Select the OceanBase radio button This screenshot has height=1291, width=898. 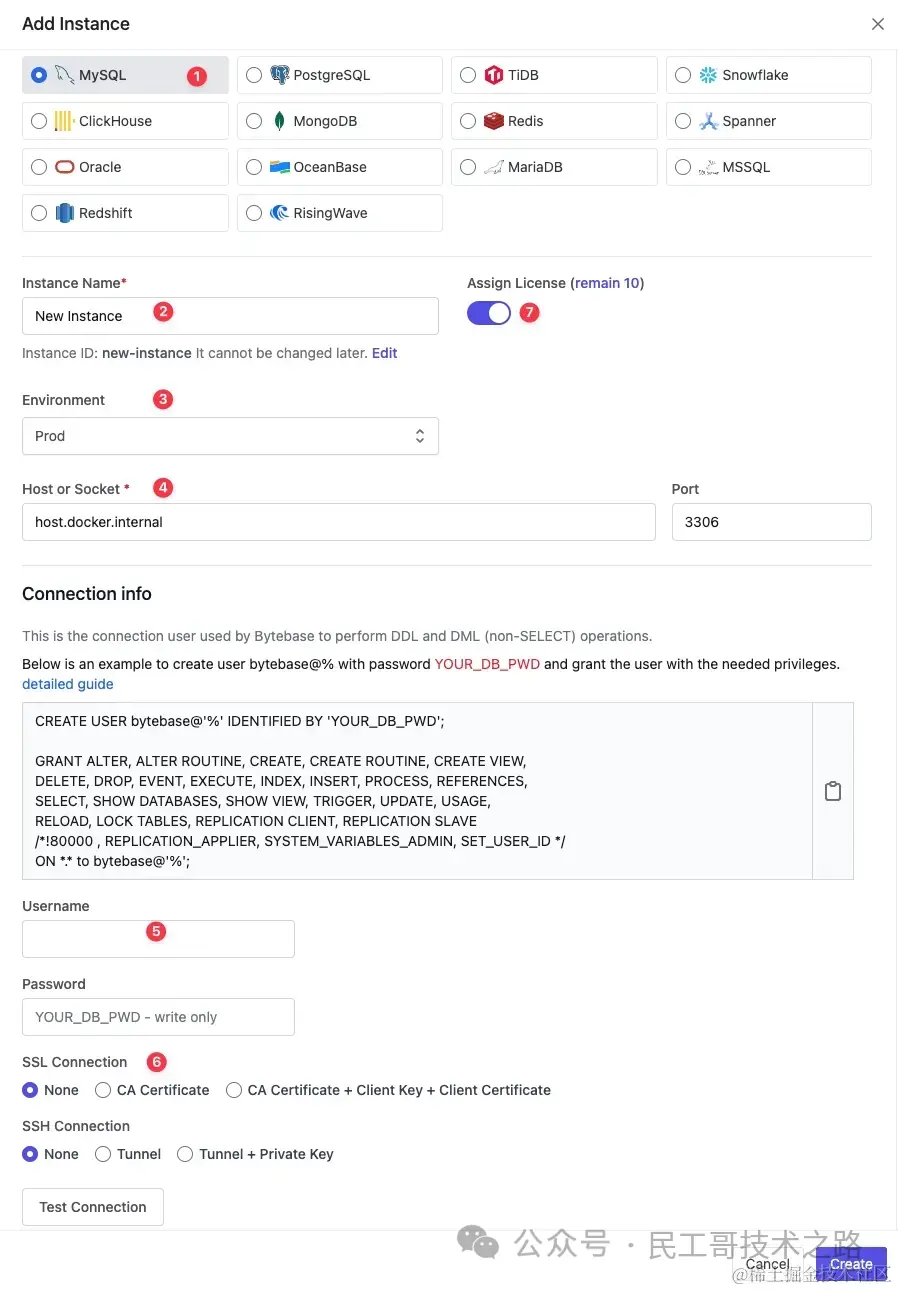[254, 167]
